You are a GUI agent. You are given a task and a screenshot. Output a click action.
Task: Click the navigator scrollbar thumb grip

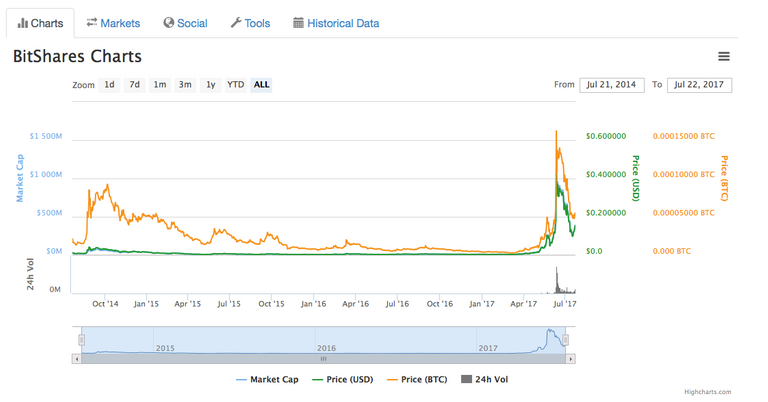[x=323, y=359]
